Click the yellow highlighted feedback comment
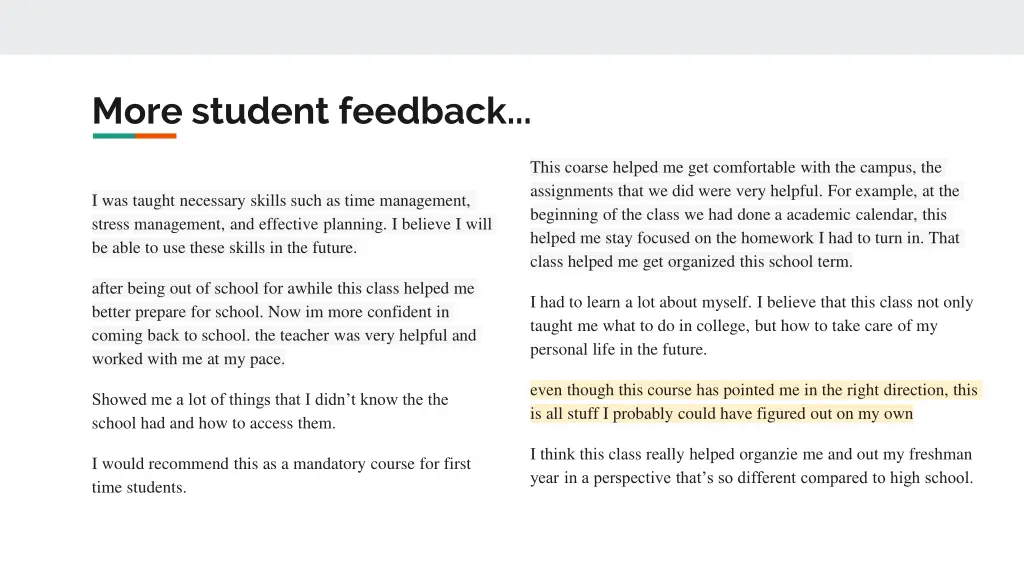The width and height of the screenshot is (1024, 576). point(753,401)
